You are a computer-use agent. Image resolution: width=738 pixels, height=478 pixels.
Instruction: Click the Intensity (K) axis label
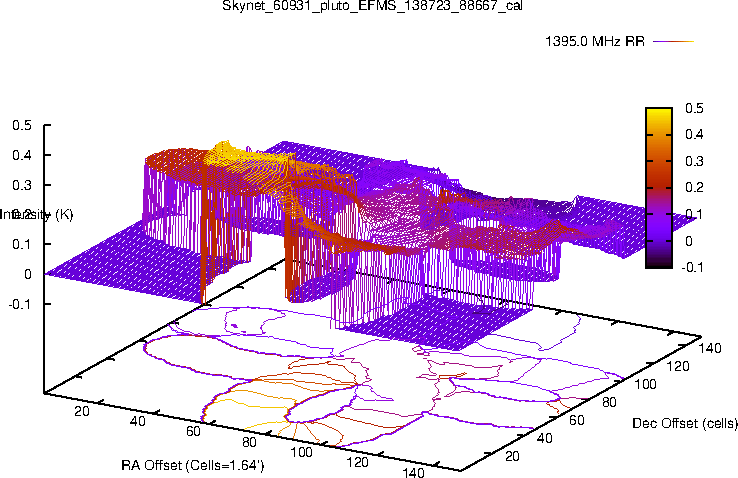tap(37, 215)
